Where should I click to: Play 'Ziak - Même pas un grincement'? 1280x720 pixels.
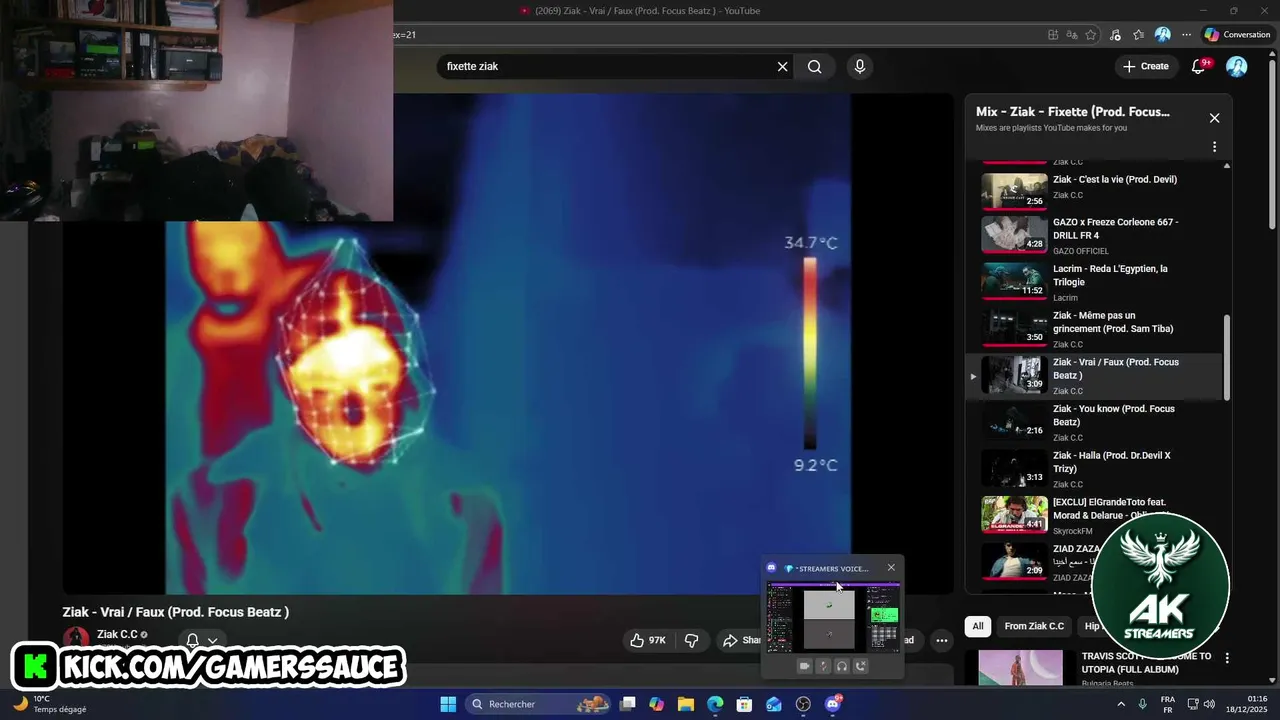[x=1096, y=328]
